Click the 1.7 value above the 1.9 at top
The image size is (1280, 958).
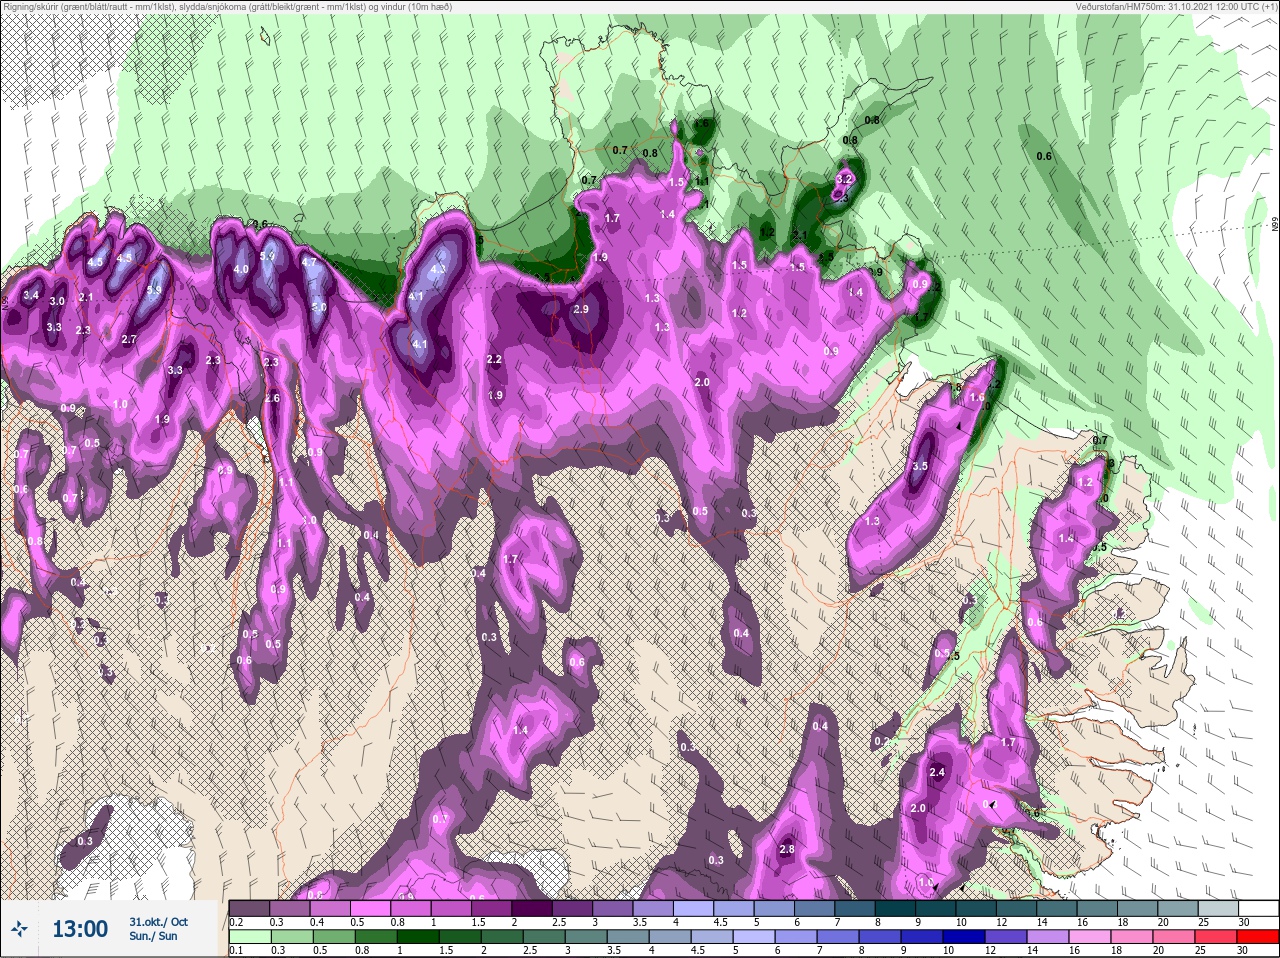point(612,218)
